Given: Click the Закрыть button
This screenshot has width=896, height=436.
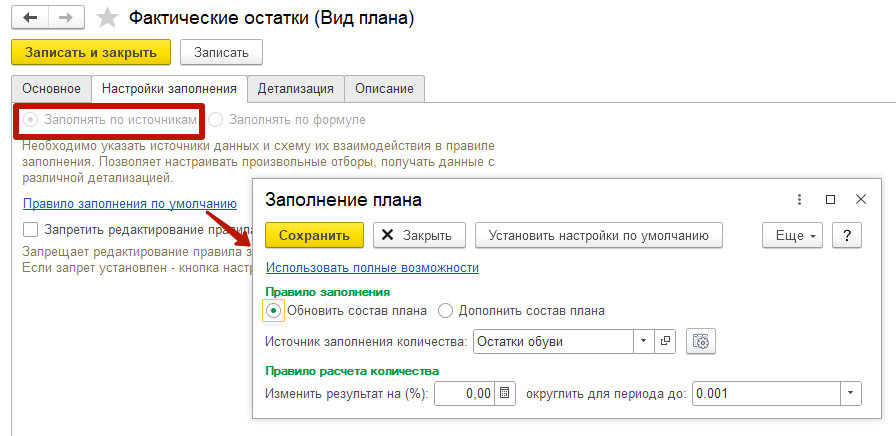Looking at the screenshot, I should pyautogui.click(x=419, y=235).
